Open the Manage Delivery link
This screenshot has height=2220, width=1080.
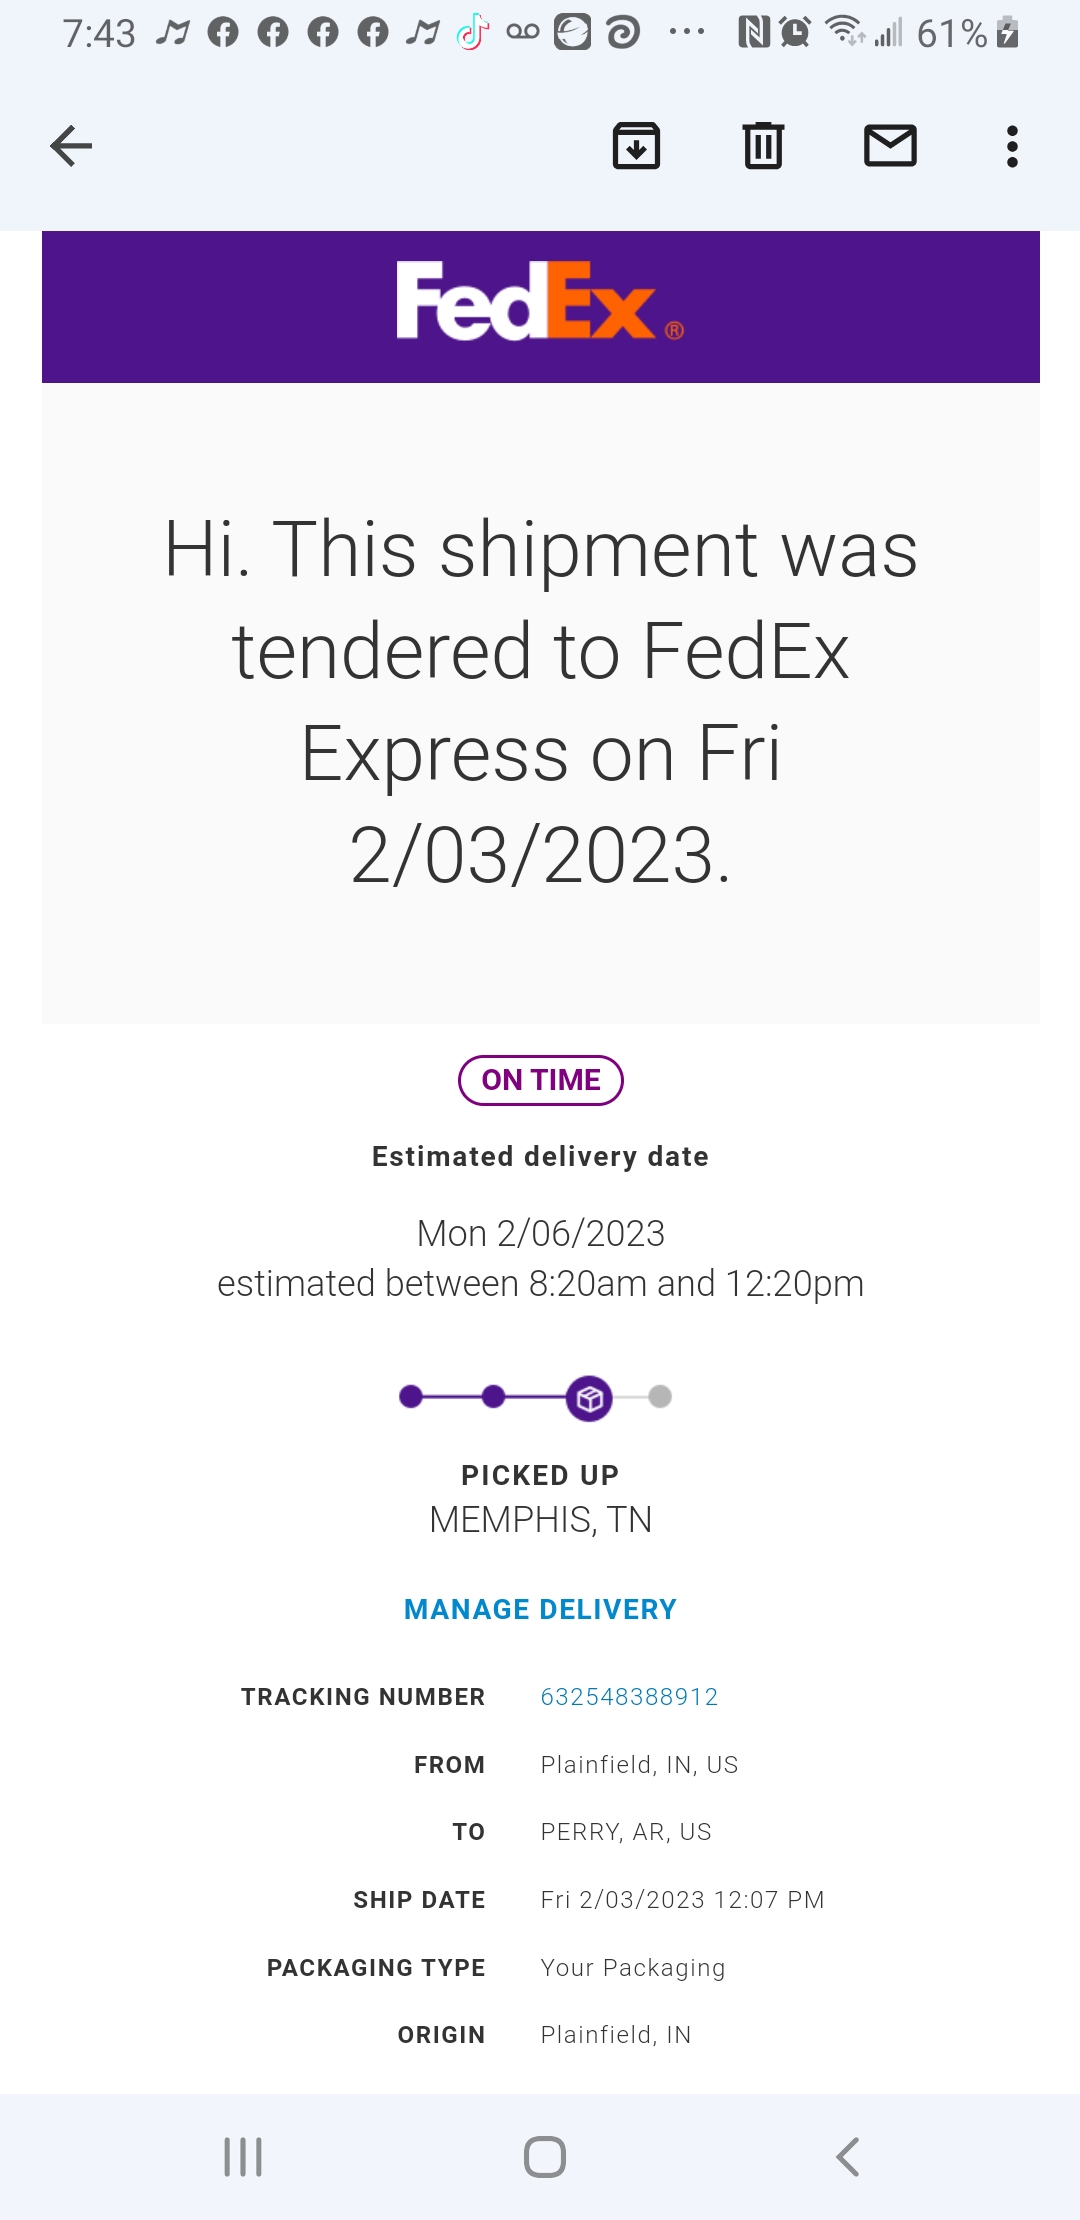(540, 1609)
